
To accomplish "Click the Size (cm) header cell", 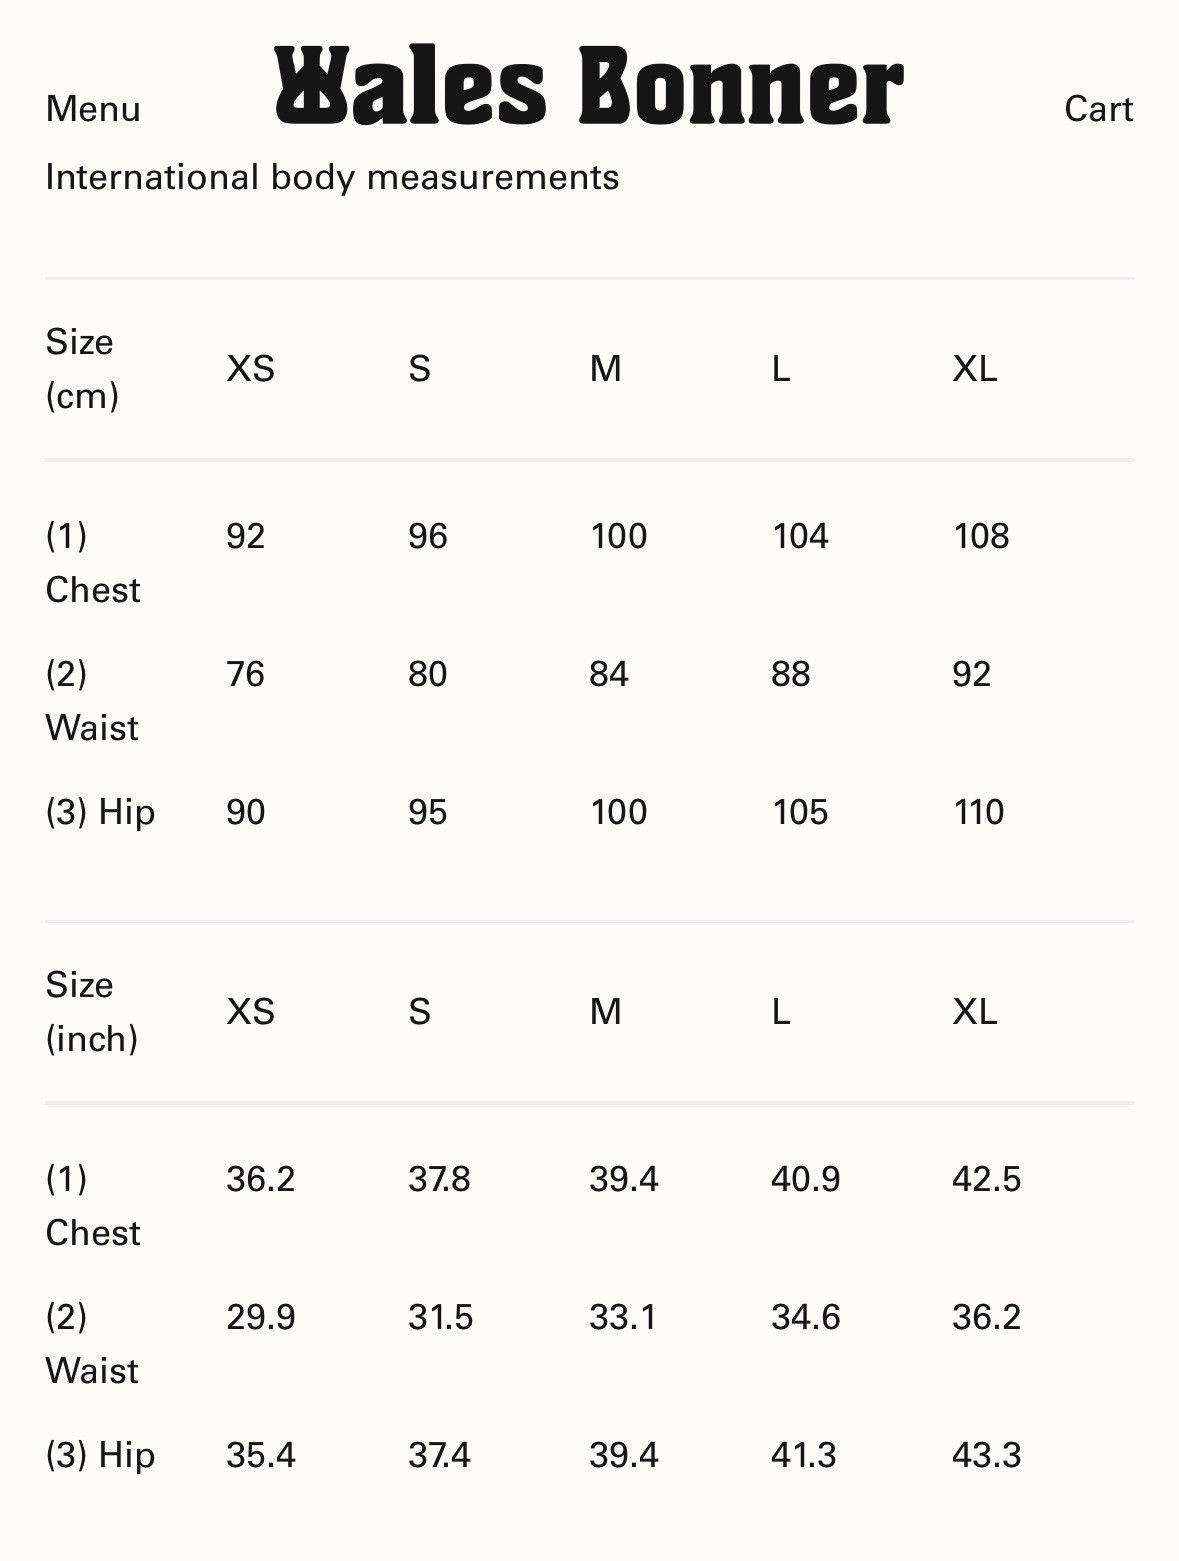I will pyautogui.click(x=82, y=369).
